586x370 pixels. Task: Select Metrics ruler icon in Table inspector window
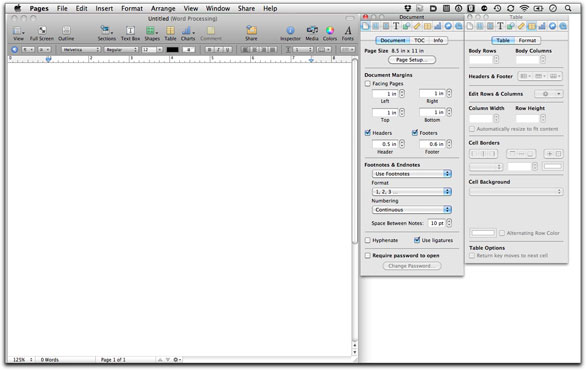coord(521,26)
